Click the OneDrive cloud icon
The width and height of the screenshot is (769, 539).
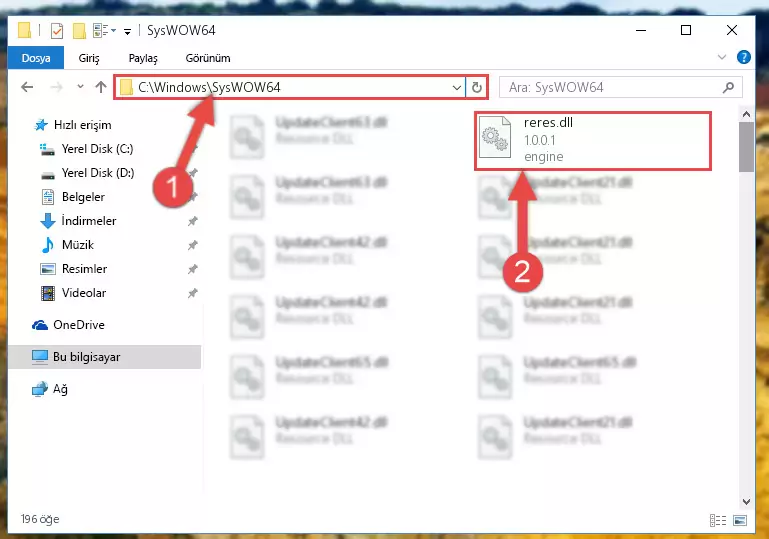point(40,325)
